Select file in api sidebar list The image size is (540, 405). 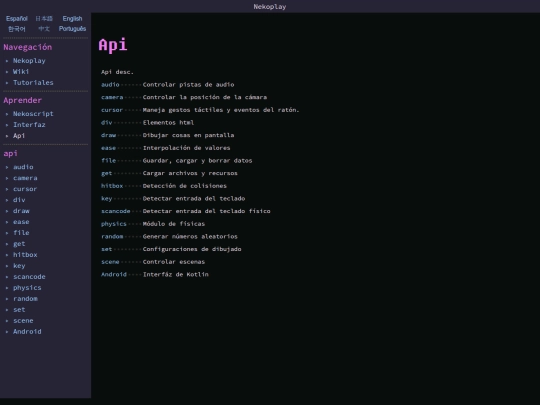[21, 233]
